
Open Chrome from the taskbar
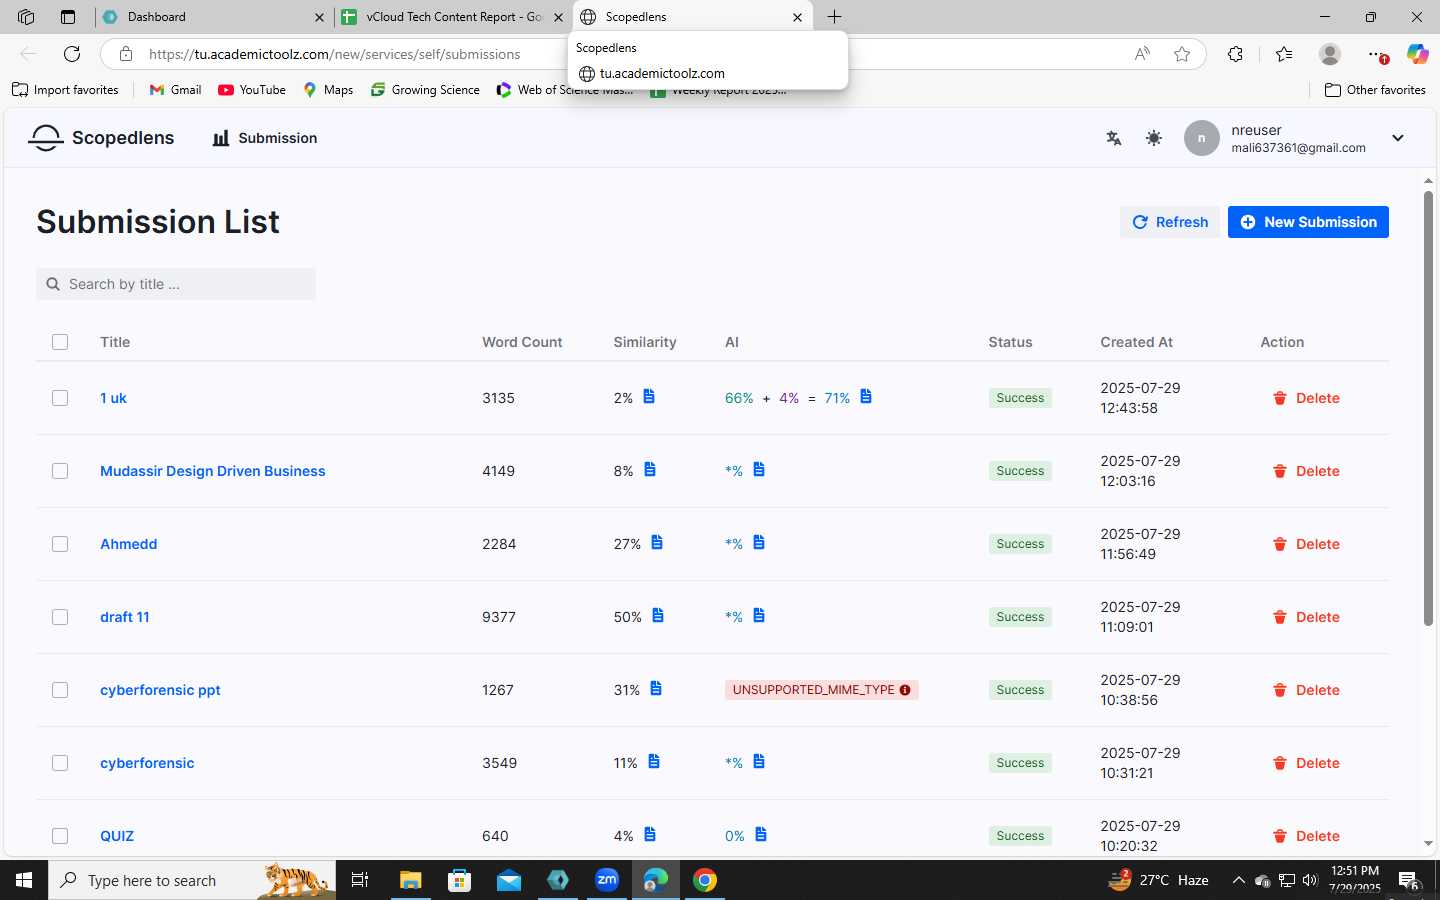705,880
